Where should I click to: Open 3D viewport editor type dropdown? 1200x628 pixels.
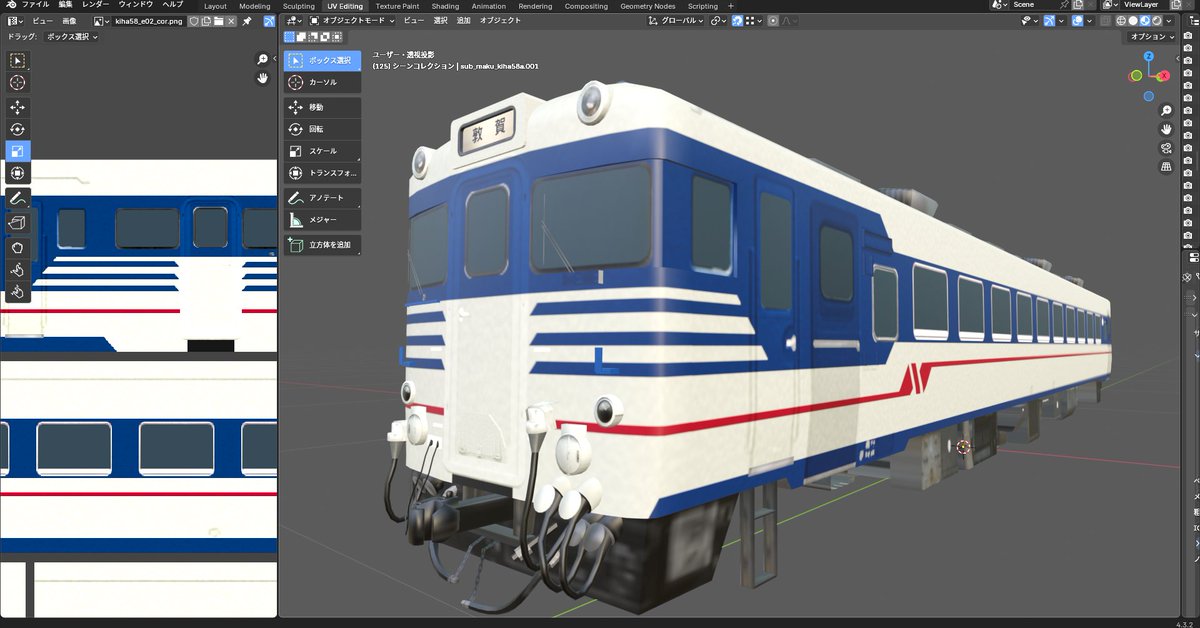[295, 20]
